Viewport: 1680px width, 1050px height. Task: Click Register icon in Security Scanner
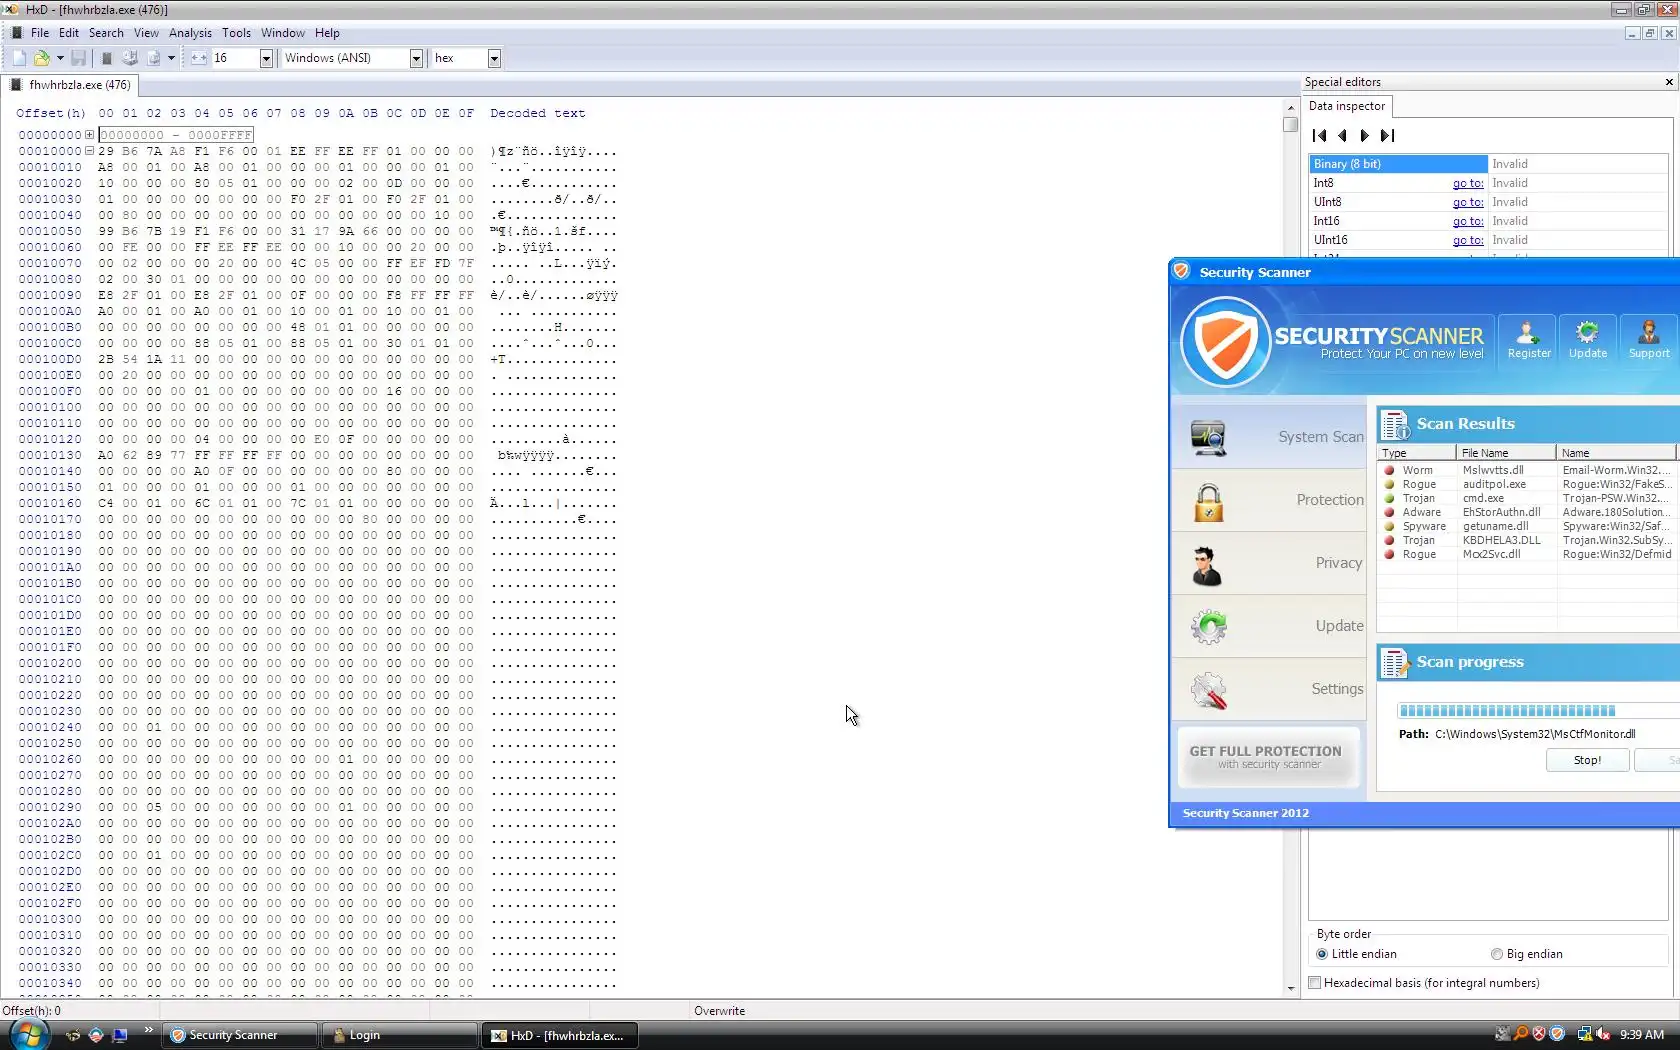1529,340
